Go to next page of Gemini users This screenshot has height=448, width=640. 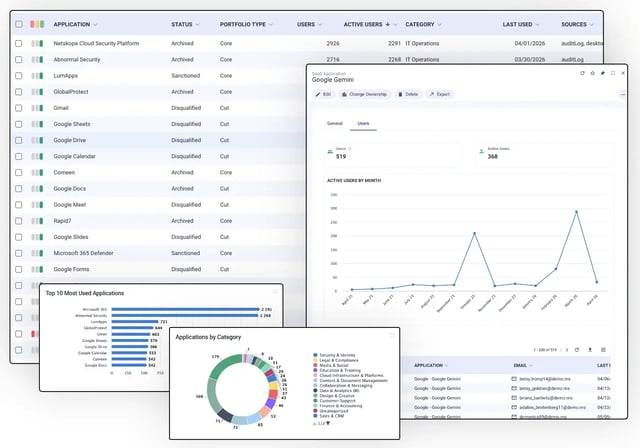pyautogui.click(x=567, y=350)
